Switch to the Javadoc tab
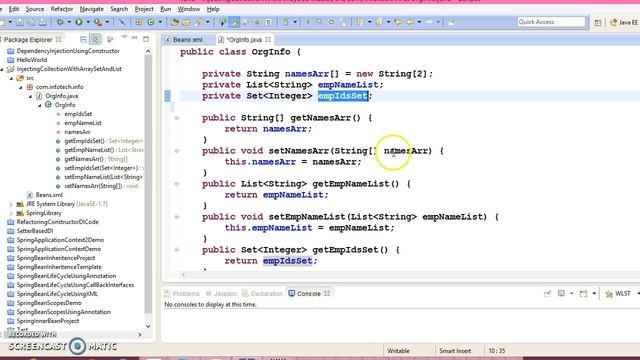This screenshot has height=360, width=640. coord(221,293)
